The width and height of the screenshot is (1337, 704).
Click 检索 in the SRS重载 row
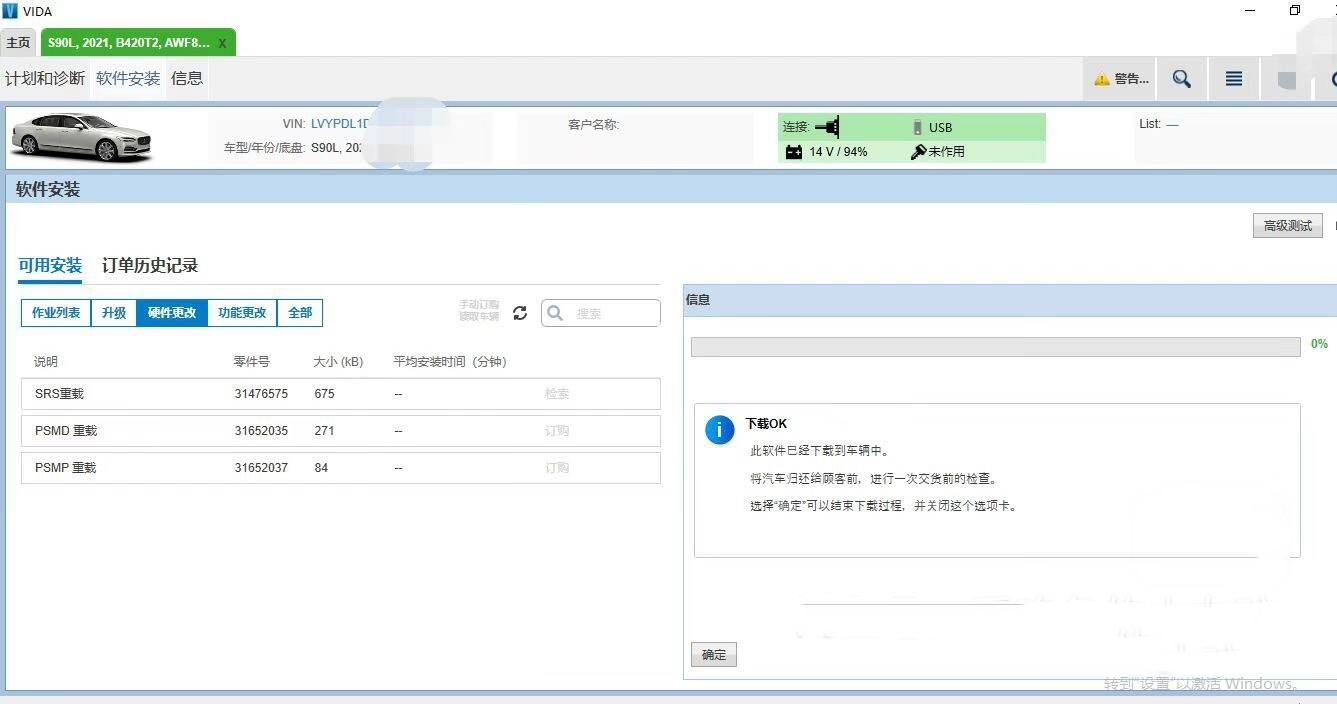(557, 394)
